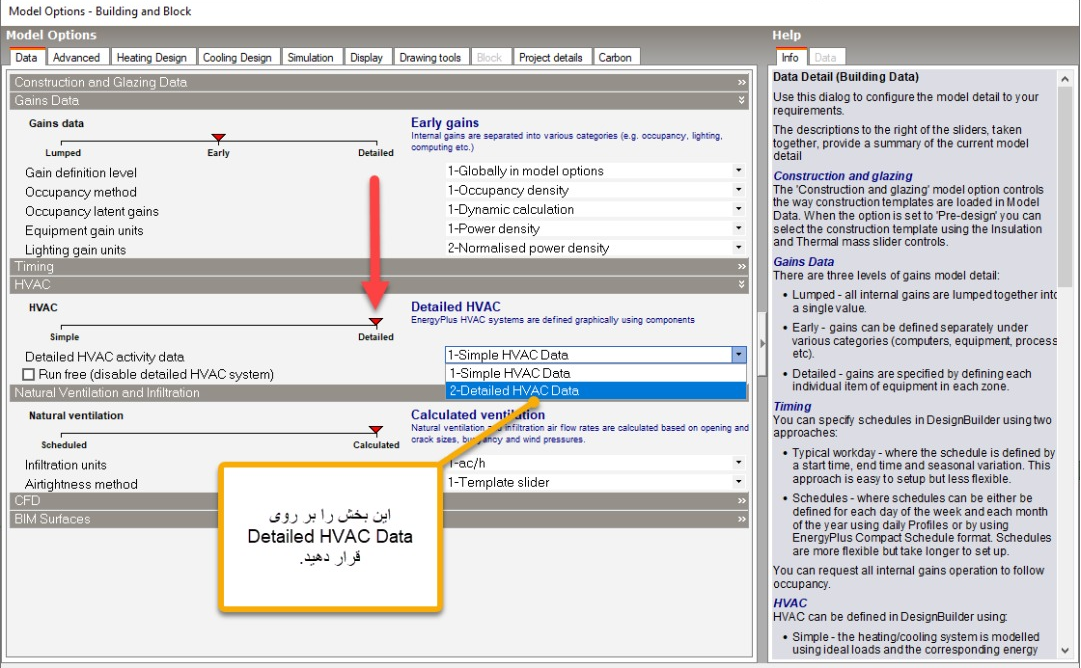Close the Detailed HVAC activity data dropdown arrow
The image size is (1081, 668).
point(738,355)
